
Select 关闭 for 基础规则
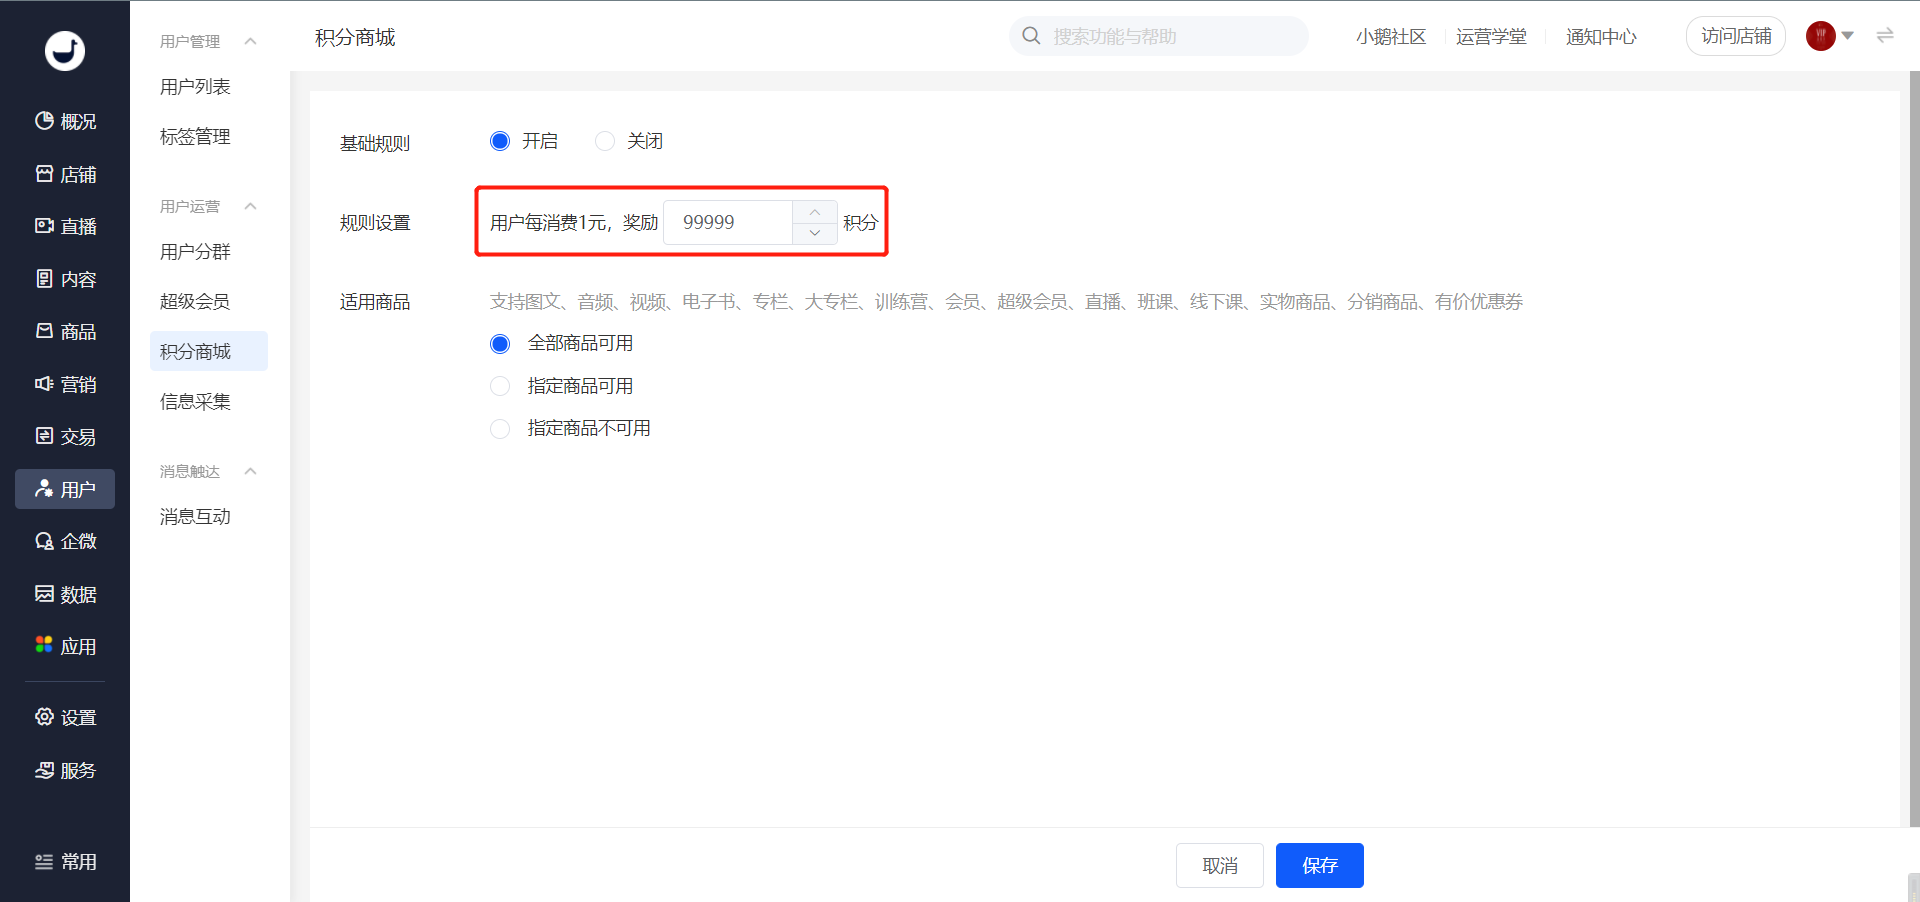tap(605, 141)
